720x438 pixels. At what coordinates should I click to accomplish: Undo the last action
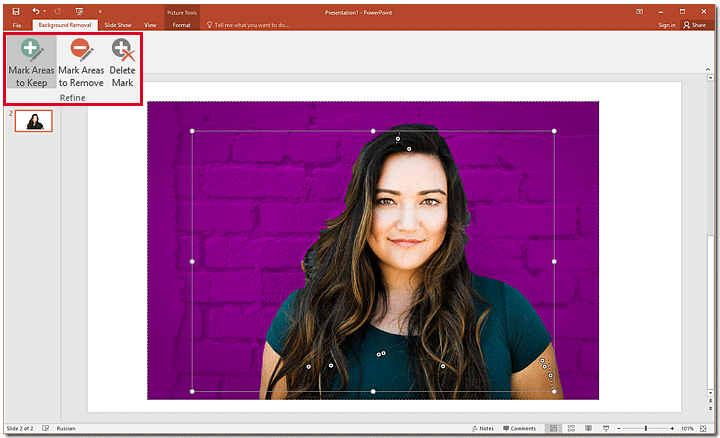coord(36,10)
